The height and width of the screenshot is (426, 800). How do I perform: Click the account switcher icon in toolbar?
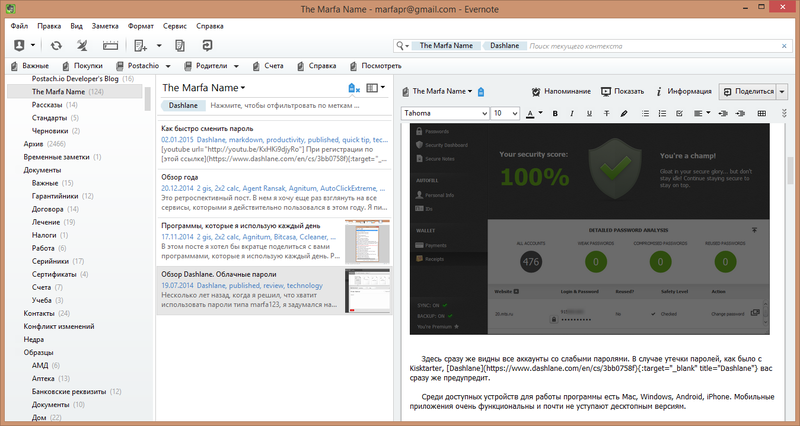click(x=19, y=45)
